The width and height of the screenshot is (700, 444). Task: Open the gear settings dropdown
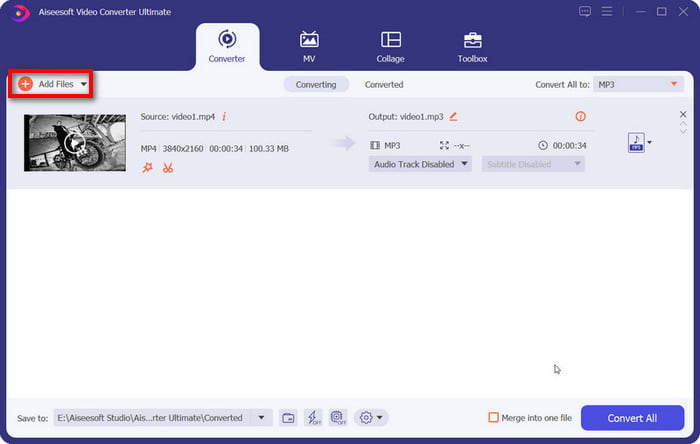coord(371,418)
